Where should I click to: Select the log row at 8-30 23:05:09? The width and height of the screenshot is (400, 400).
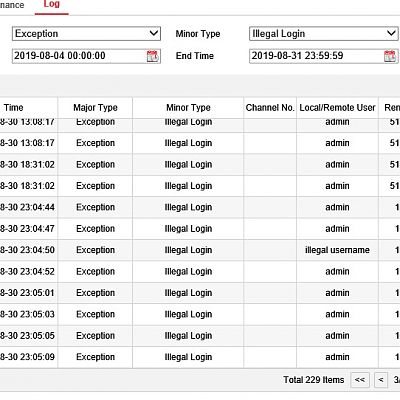pos(200,357)
